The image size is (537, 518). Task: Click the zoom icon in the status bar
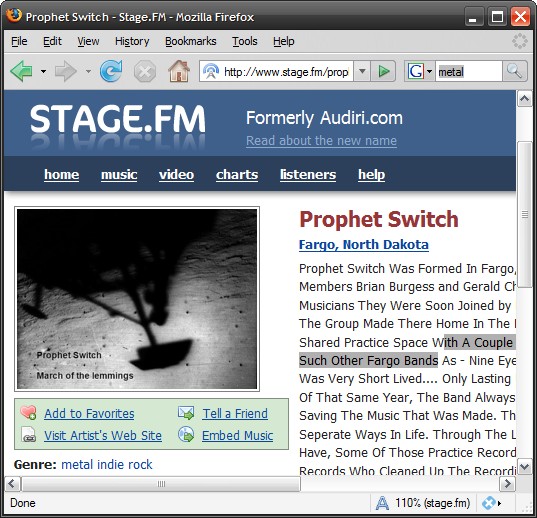click(382, 503)
